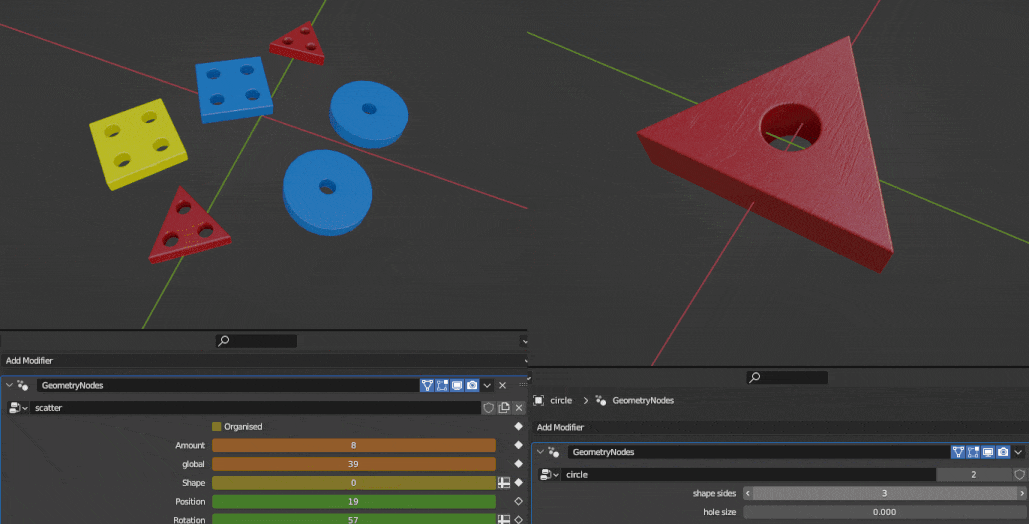Click the right GeometryNodes modifier icon
1029x524 pixels.
click(554, 452)
